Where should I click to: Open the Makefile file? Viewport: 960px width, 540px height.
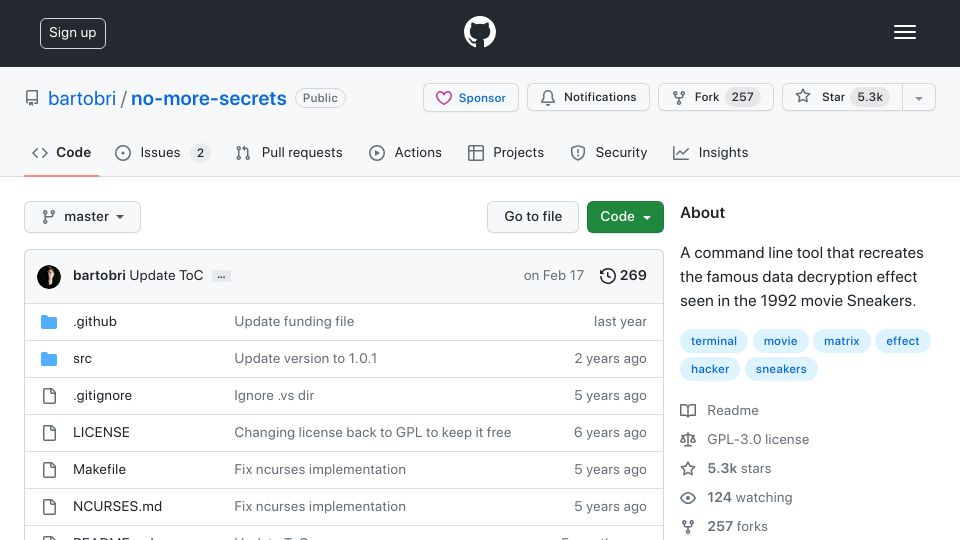pos(99,470)
